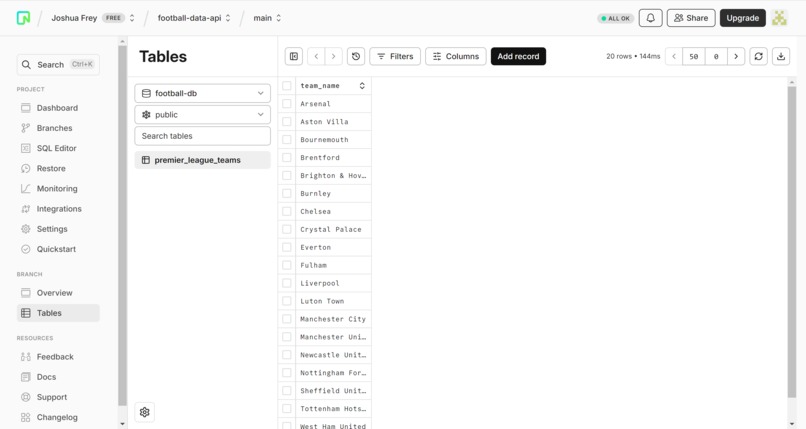Image resolution: width=806 pixels, height=429 pixels.
Task: Open the notifications bell
Action: click(650, 18)
